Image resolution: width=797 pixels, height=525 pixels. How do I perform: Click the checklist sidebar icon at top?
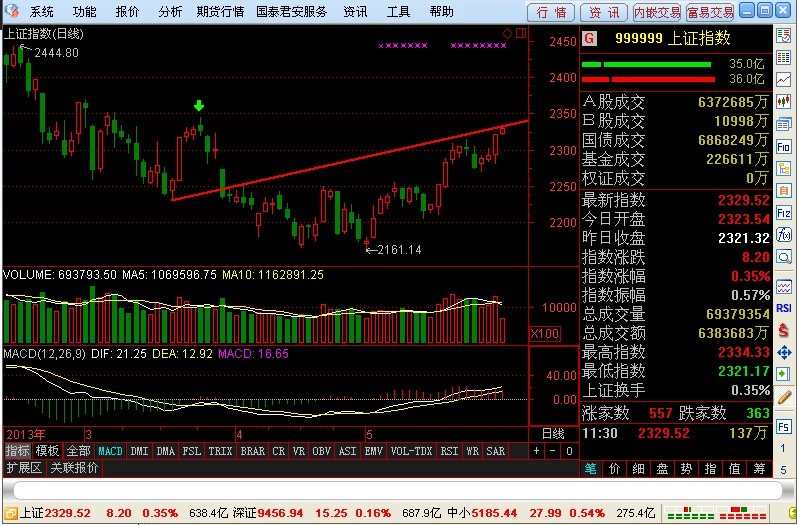click(x=783, y=36)
